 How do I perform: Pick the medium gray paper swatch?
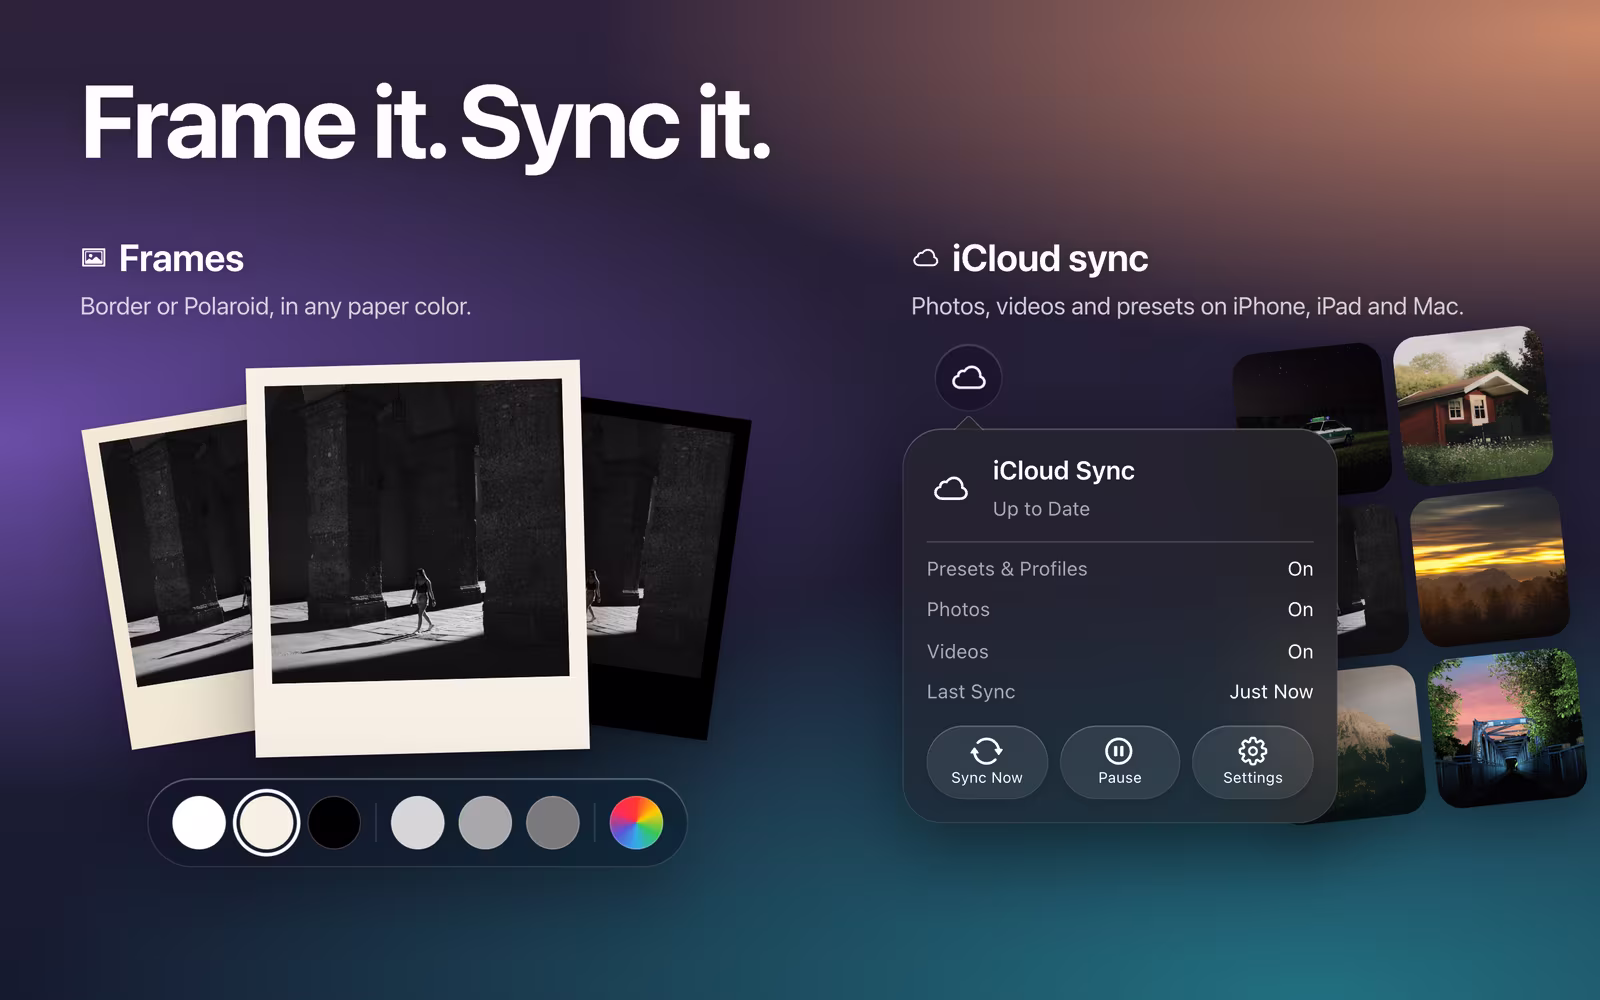click(485, 823)
